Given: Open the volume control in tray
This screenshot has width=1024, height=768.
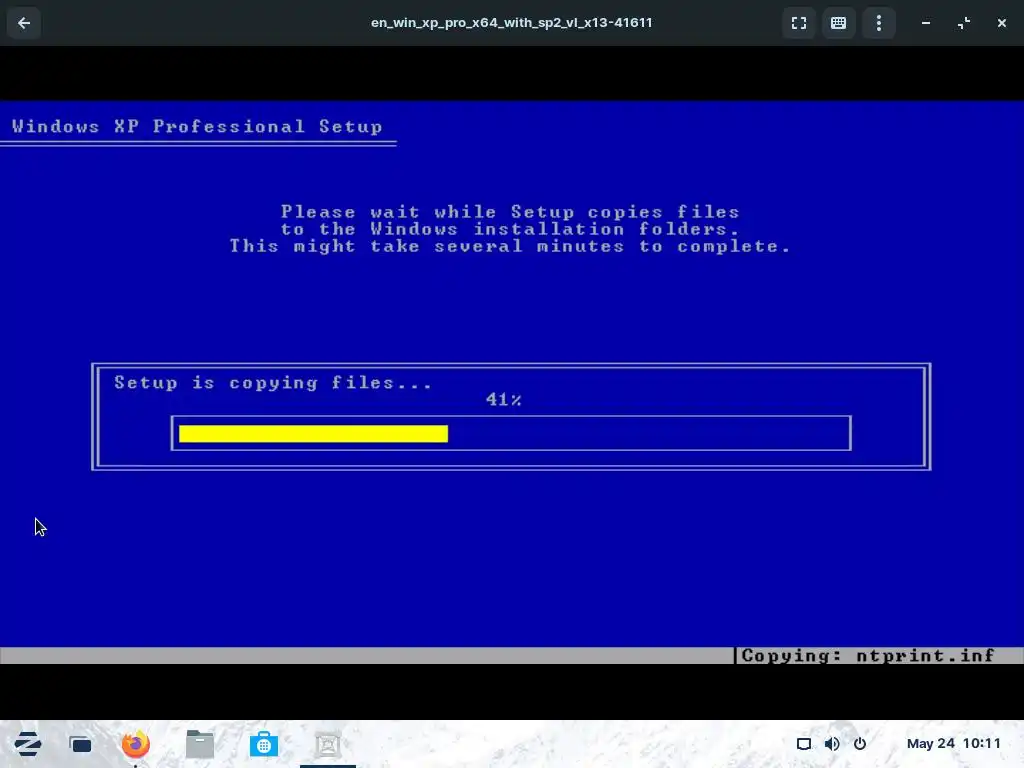Looking at the screenshot, I should coord(832,744).
